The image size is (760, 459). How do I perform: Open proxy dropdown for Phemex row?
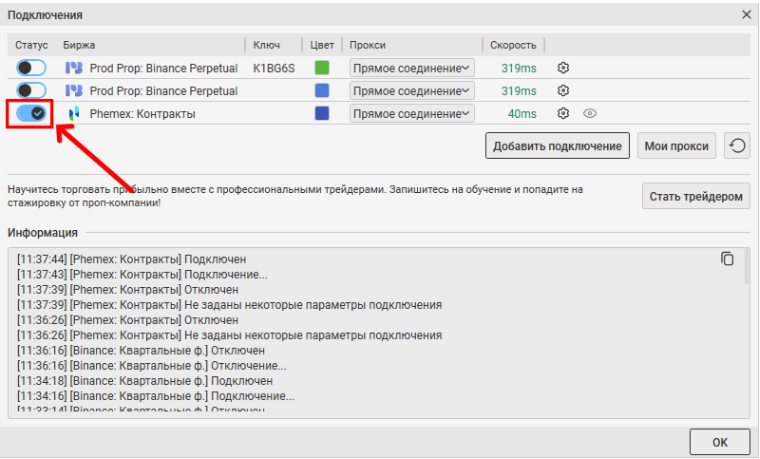411,114
